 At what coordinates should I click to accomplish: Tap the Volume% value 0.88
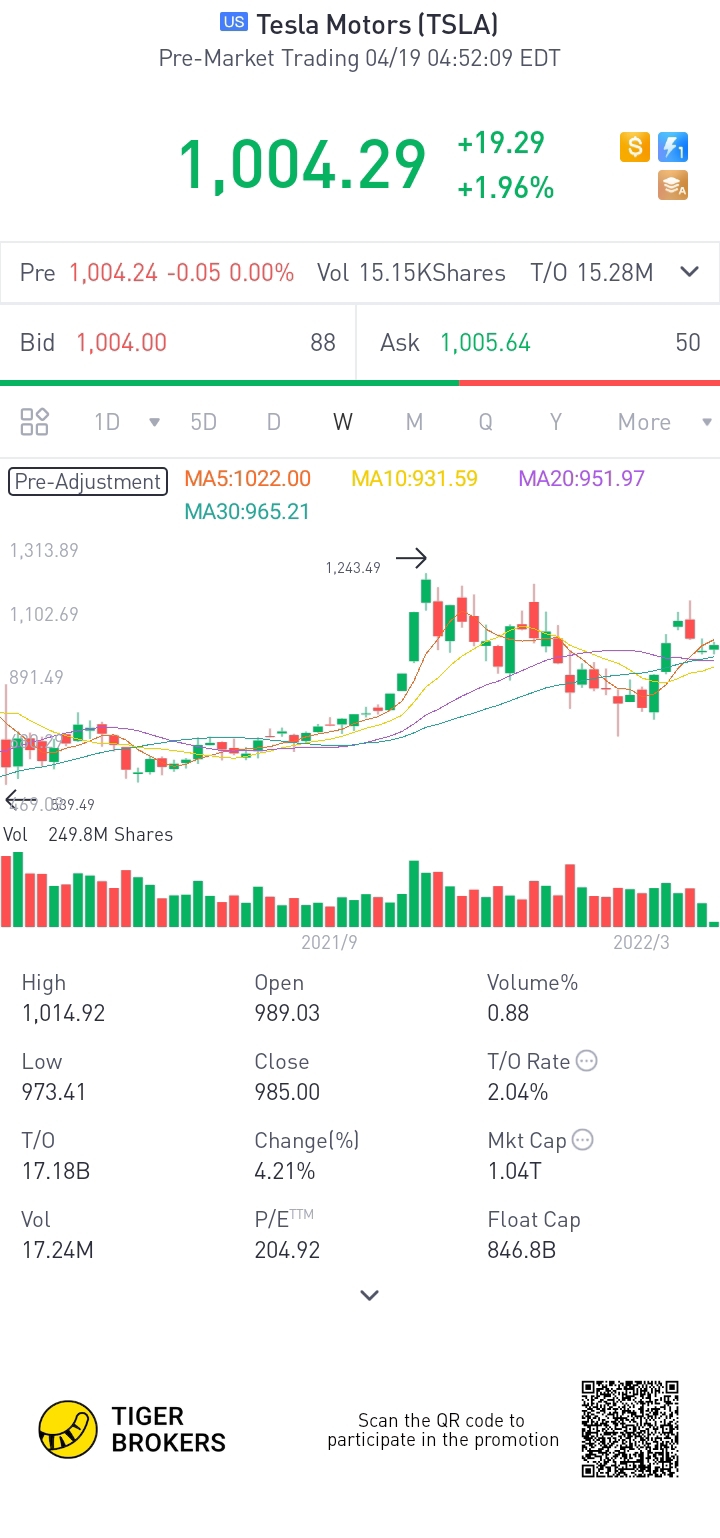(508, 1013)
